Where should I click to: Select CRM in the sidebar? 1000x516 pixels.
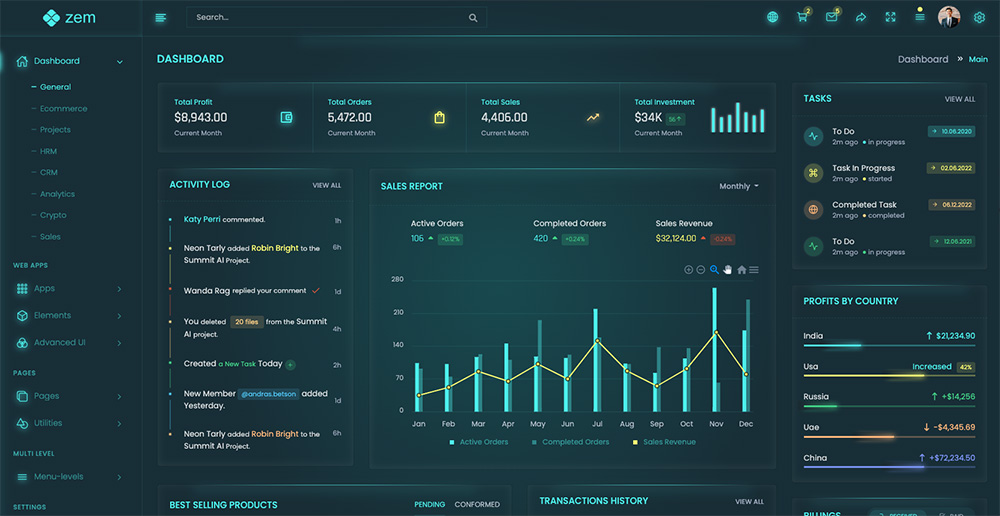point(48,172)
